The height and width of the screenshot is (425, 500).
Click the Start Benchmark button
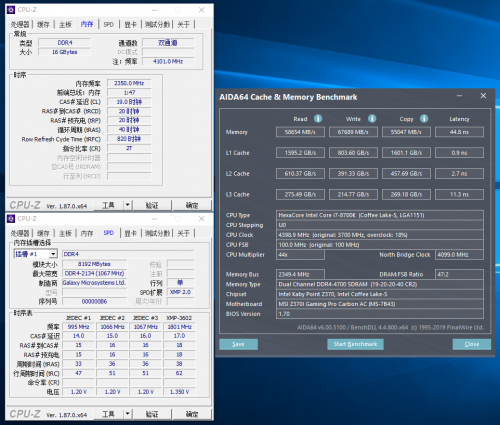(x=355, y=344)
